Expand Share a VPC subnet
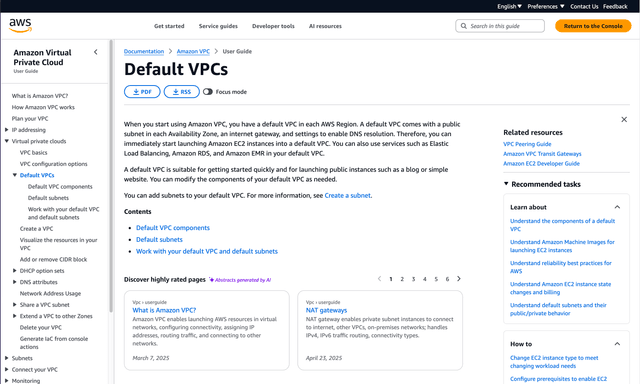The height and width of the screenshot is (384, 640). 15,304
